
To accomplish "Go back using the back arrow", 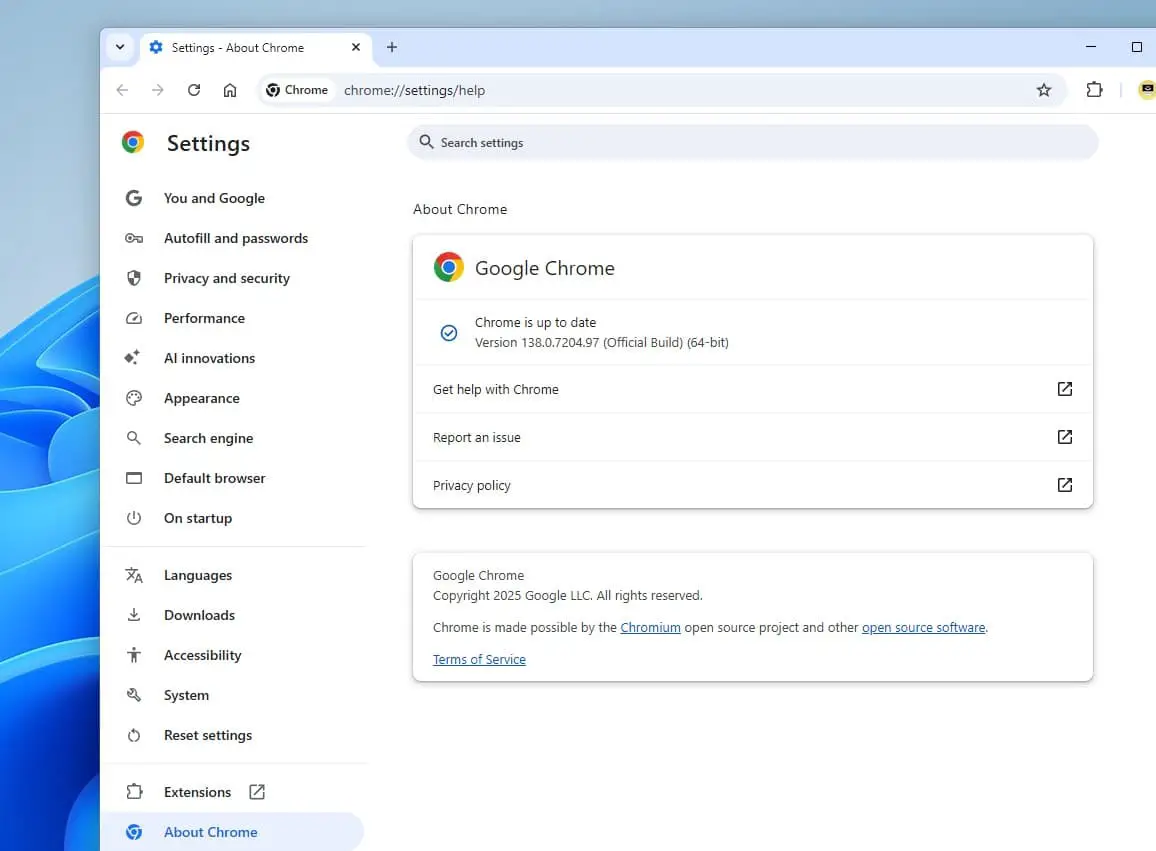I will click(x=122, y=90).
